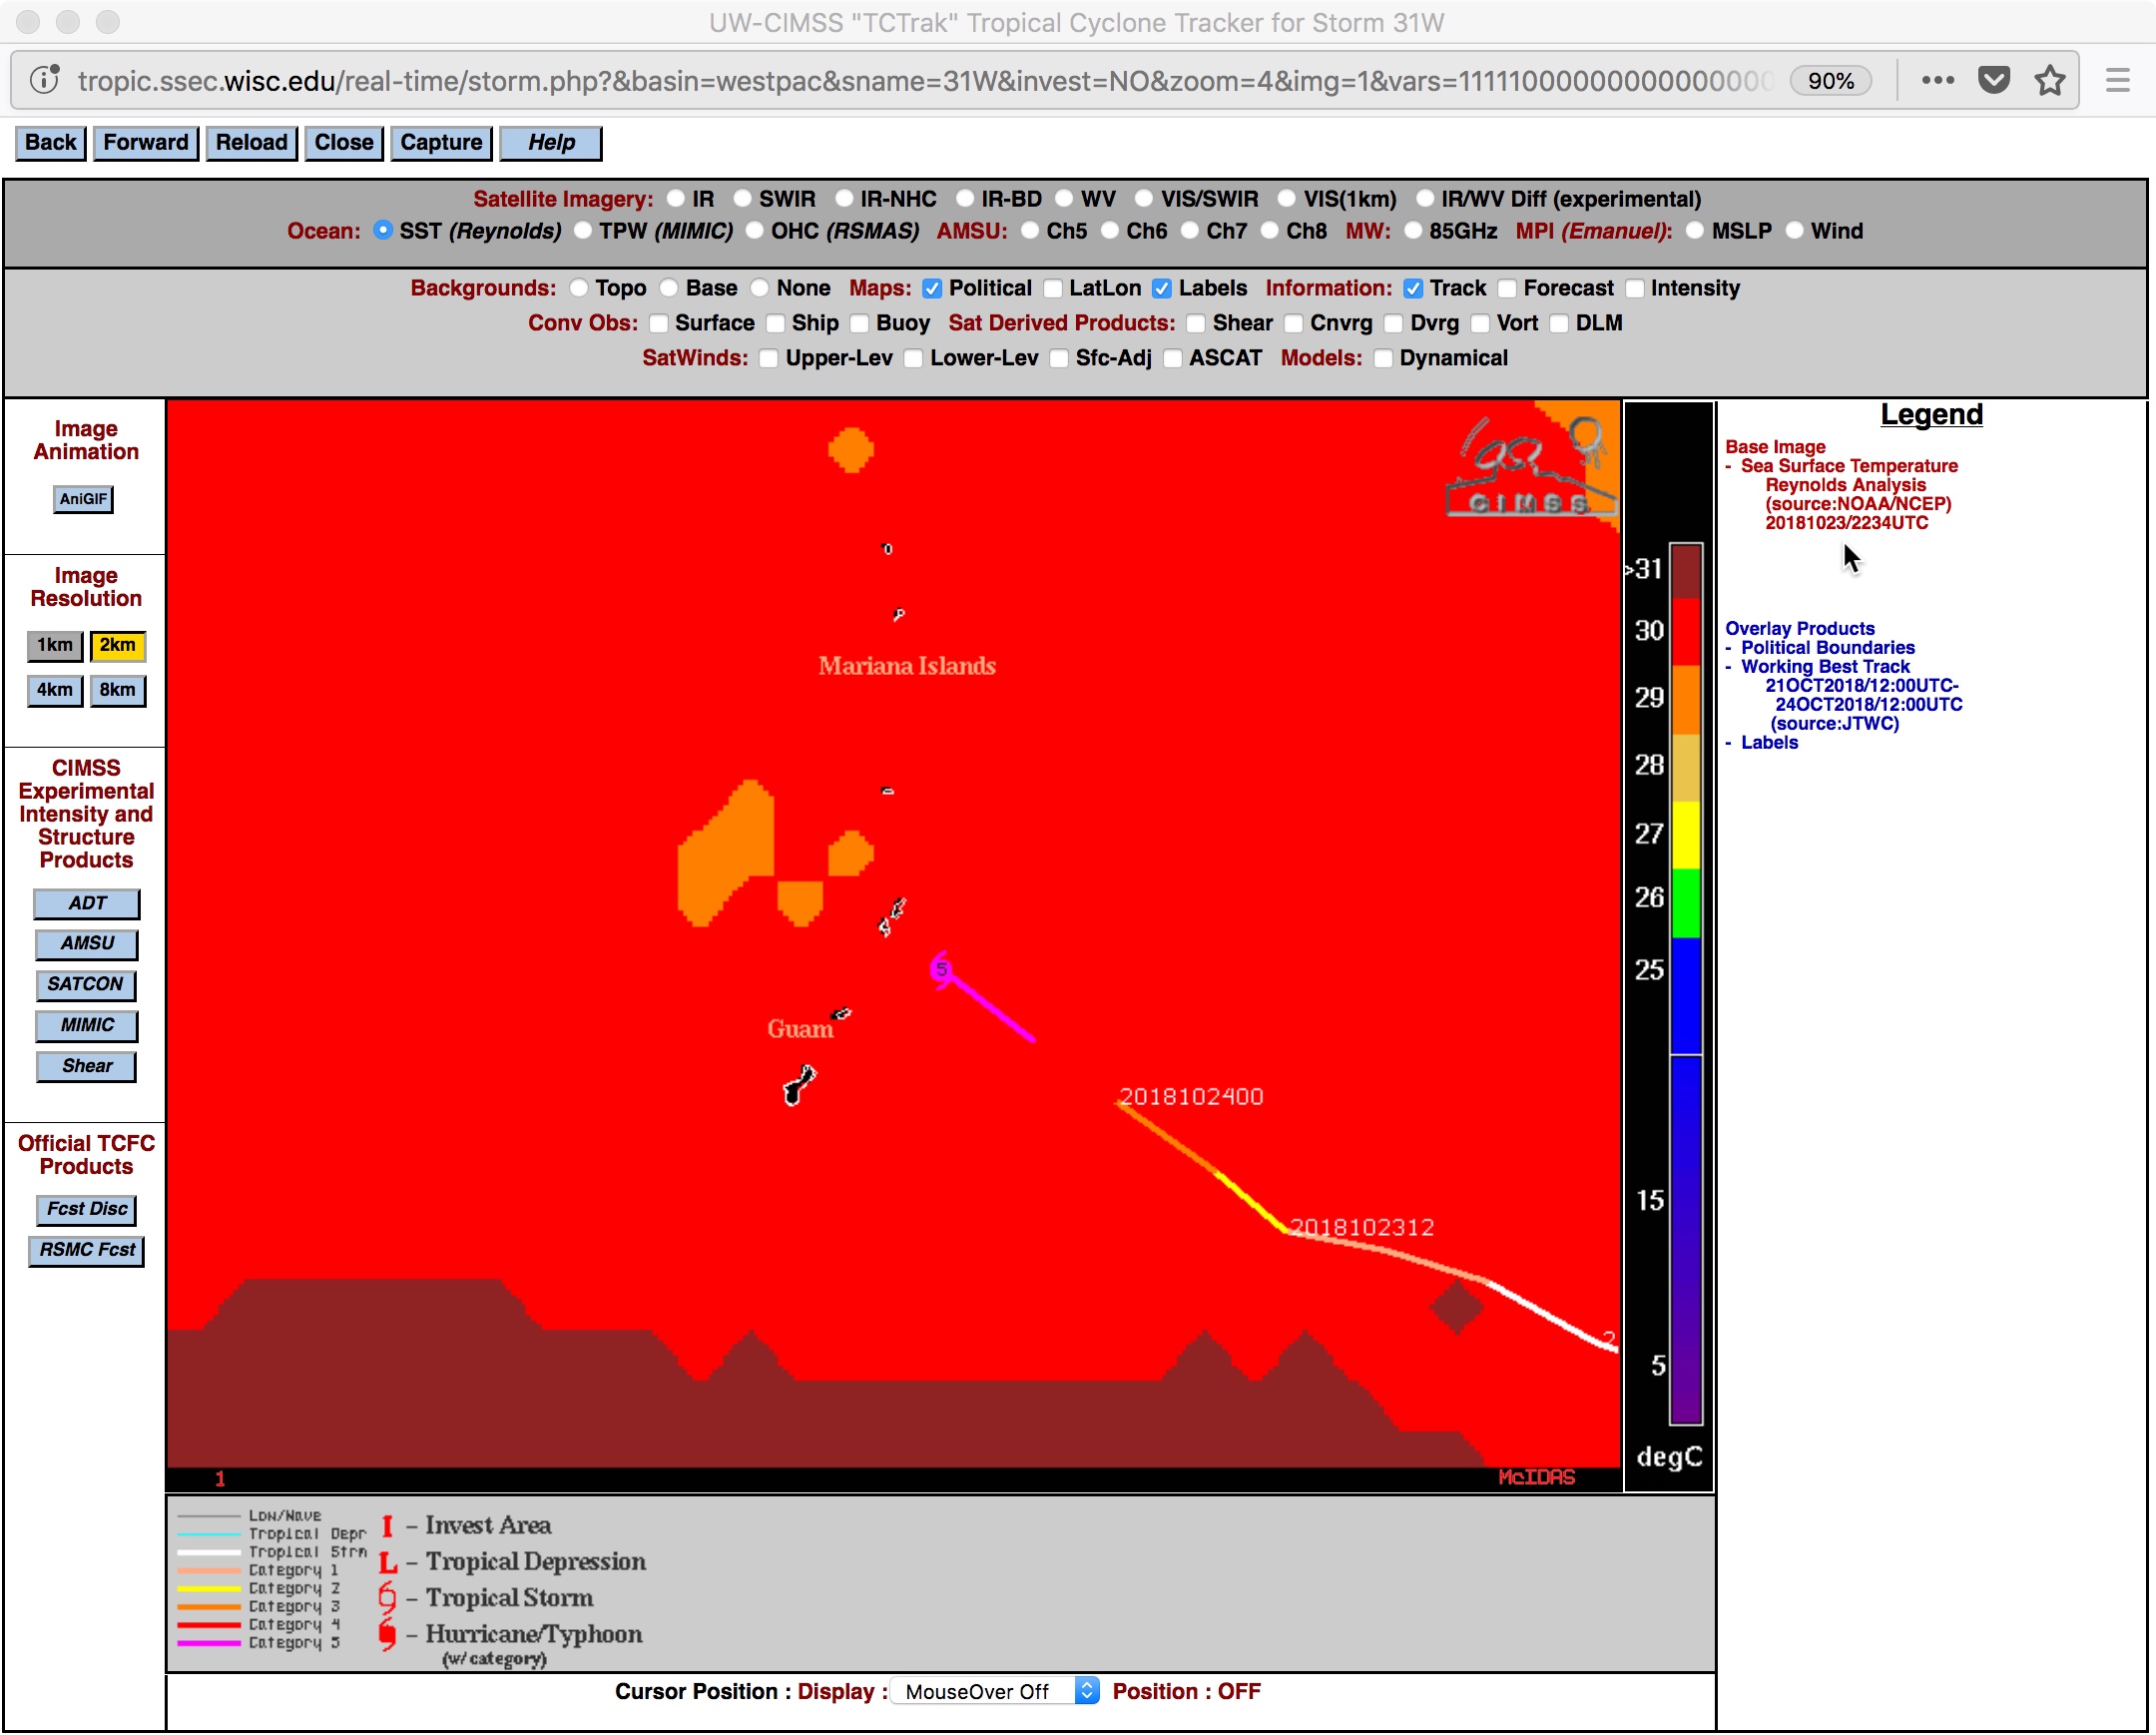The height and width of the screenshot is (1735, 2156).
Task: Open the Help page
Action: pyautogui.click(x=551, y=142)
